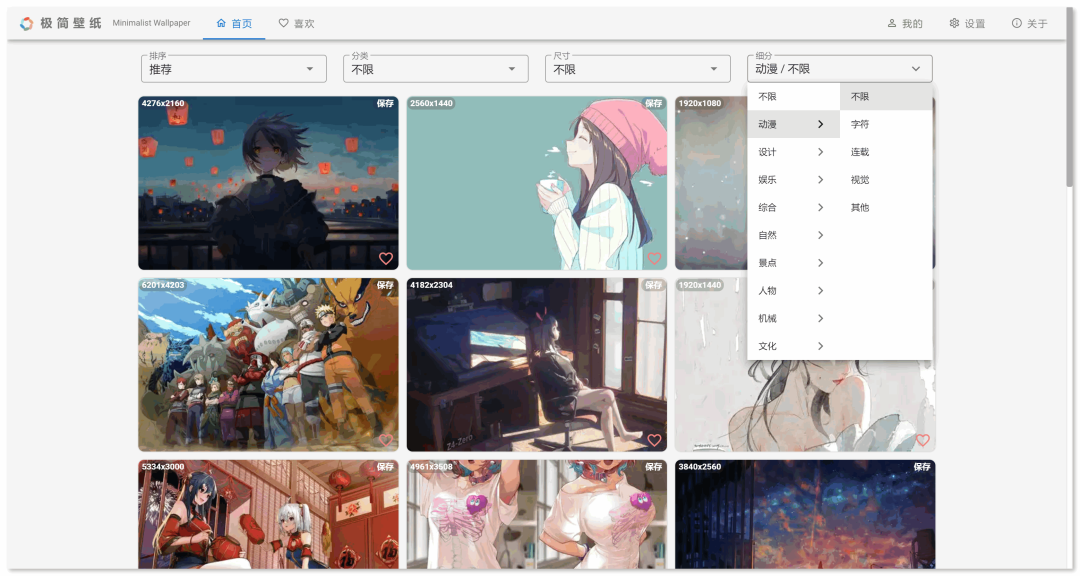Viewport: 1080px width, 576px height.
Task: Like the 6201x4203 Naruto wallpaper
Action: [x=386, y=440]
